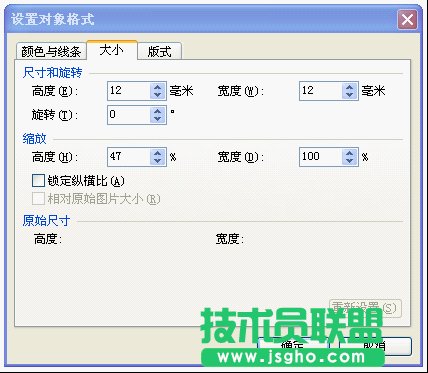Select the 大小 tab

click(112, 50)
